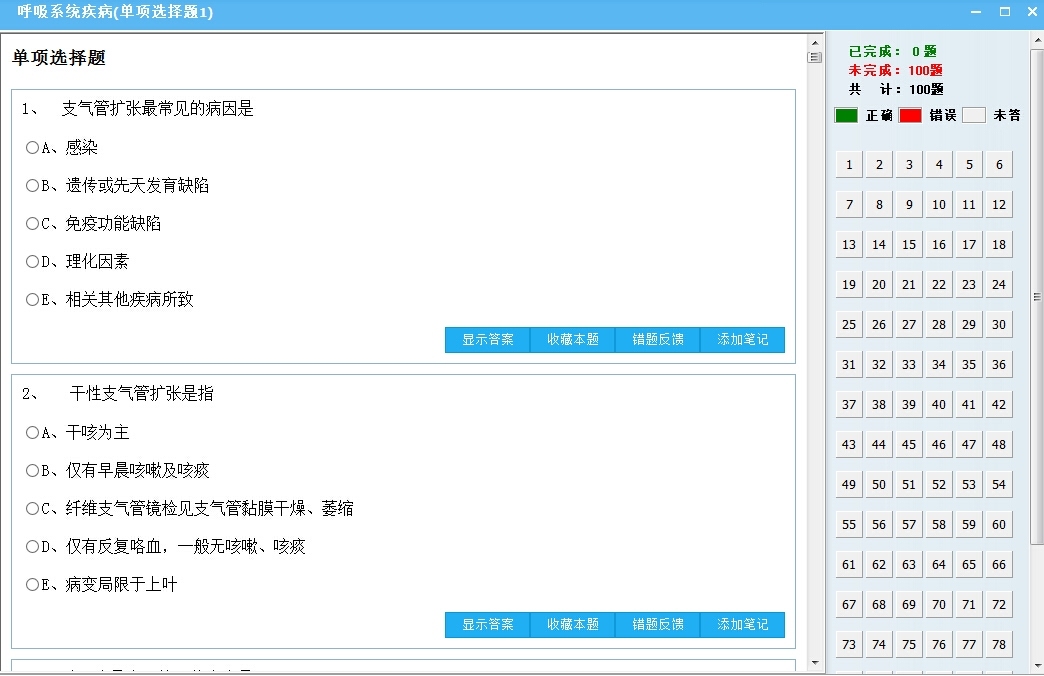Choose option C 免疫功能缺陷 in question 1
The image size is (1044, 676).
point(32,223)
